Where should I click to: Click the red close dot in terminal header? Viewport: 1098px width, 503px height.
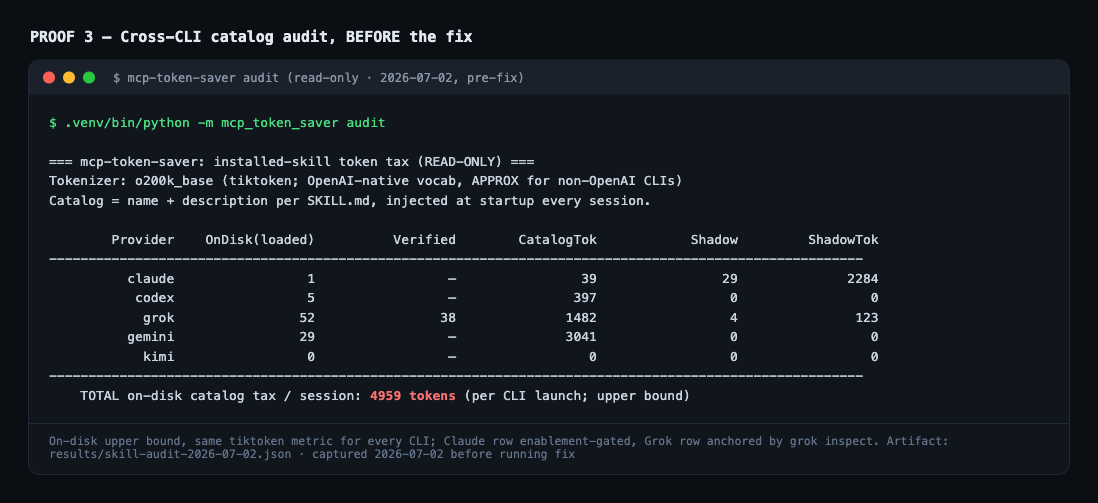tap(49, 78)
